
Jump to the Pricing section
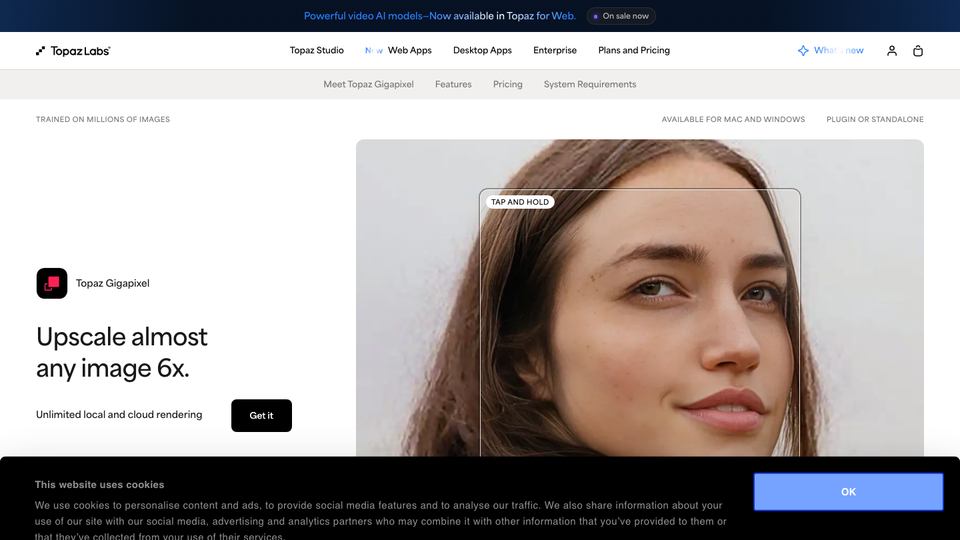point(508,84)
